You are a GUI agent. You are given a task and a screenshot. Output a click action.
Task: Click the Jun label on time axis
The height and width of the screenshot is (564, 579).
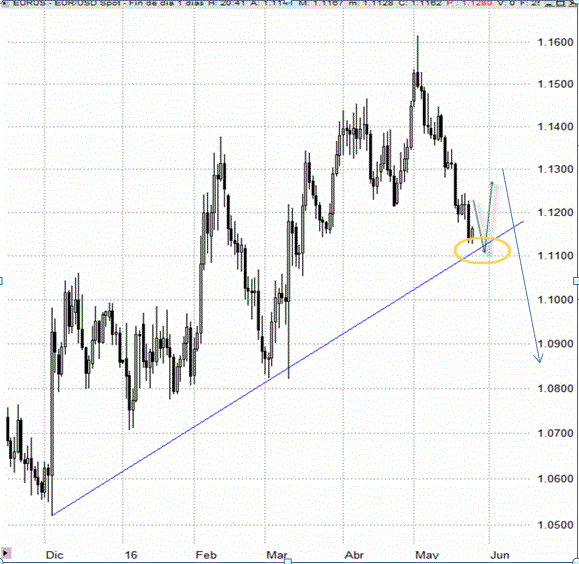[500, 555]
